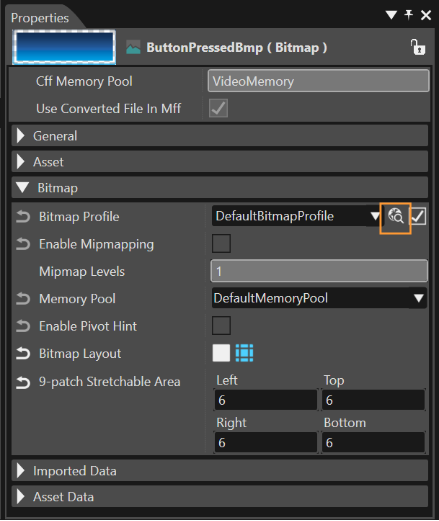This screenshot has height=521, width=439.
Task: Click the Mipmap Levels field
Action: coord(319,271)
